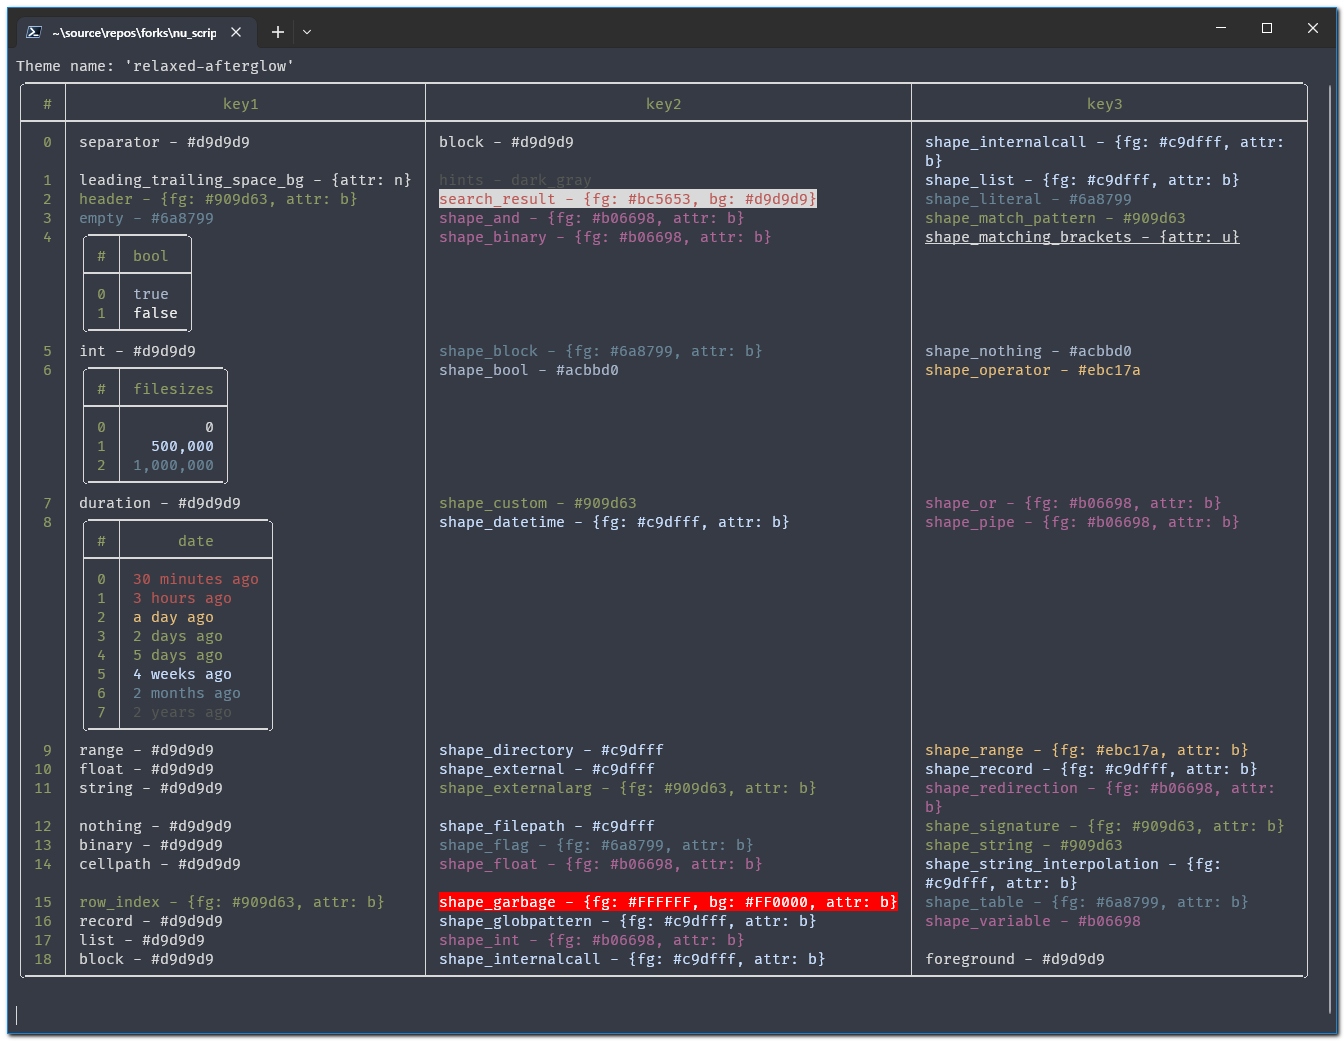Click 'a day ago' in date table
1344x1041 pixels.
pyautogui.click(x=174, y=617)
